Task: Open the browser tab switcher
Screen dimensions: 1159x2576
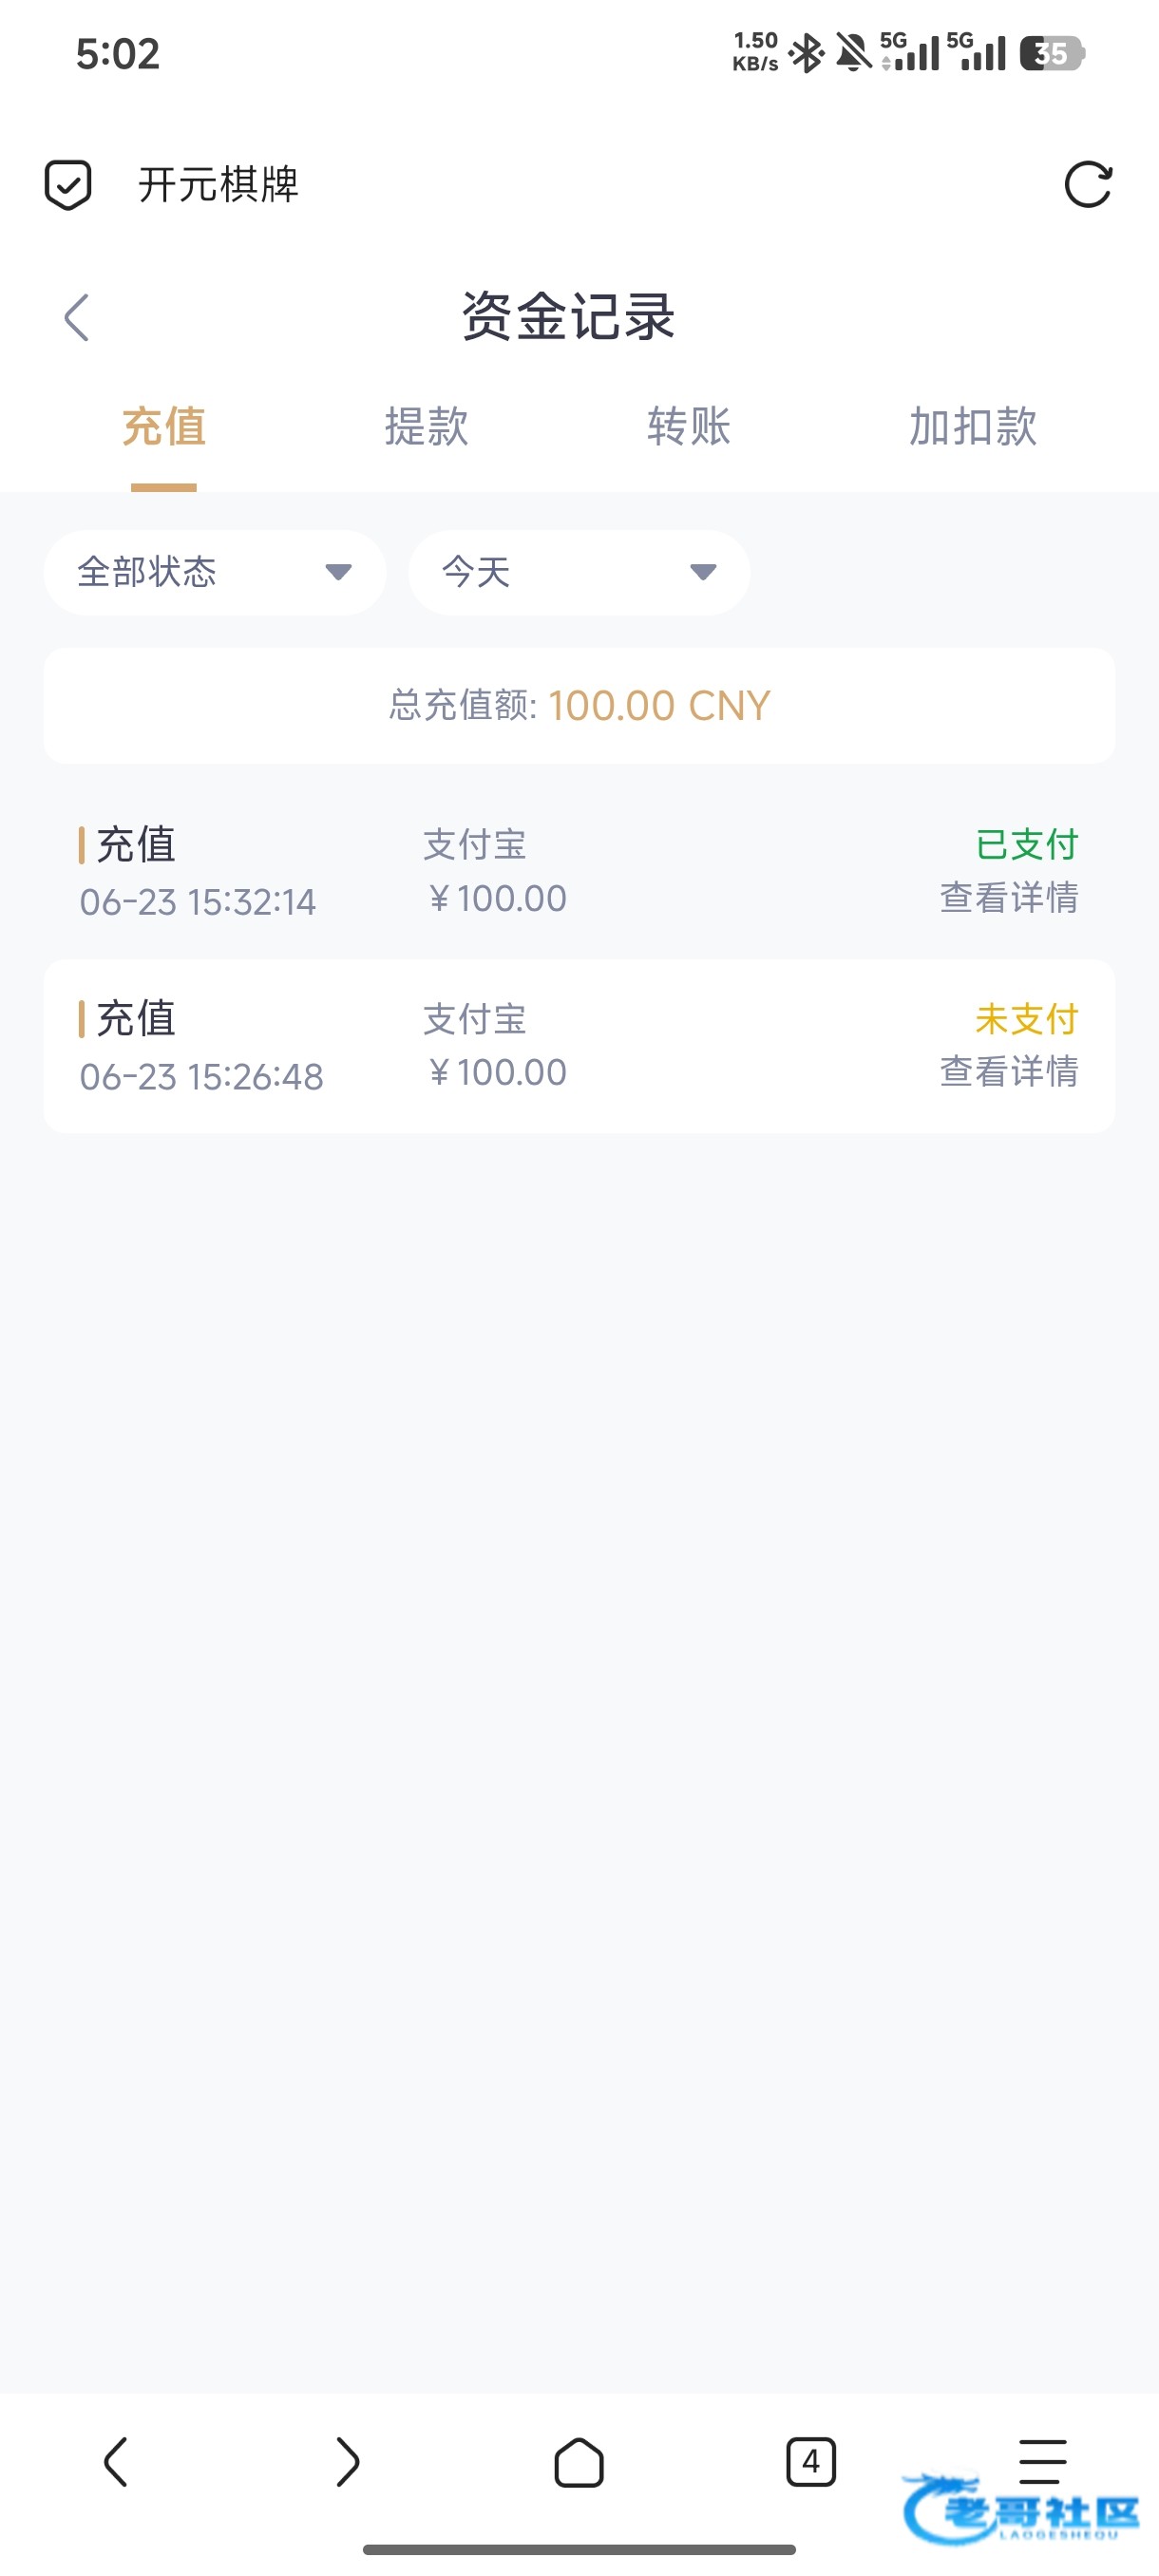Action: (x=811, y=2461)
